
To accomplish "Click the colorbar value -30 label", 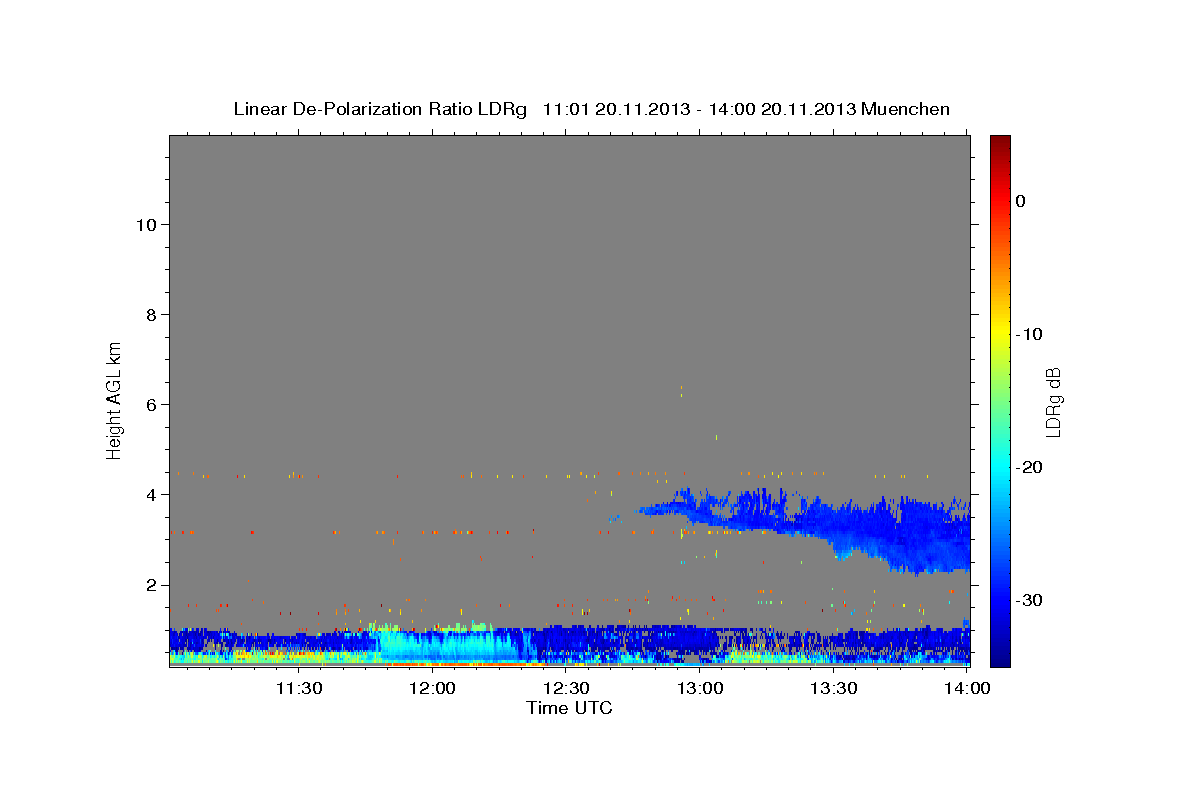I will [1030, 600].
